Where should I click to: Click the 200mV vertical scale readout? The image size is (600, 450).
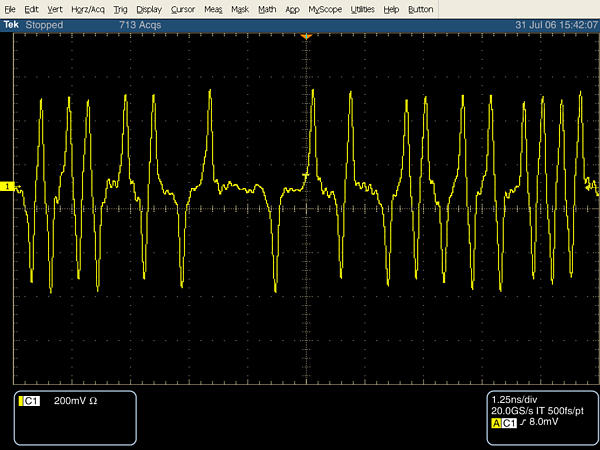(x=72, y=400)
